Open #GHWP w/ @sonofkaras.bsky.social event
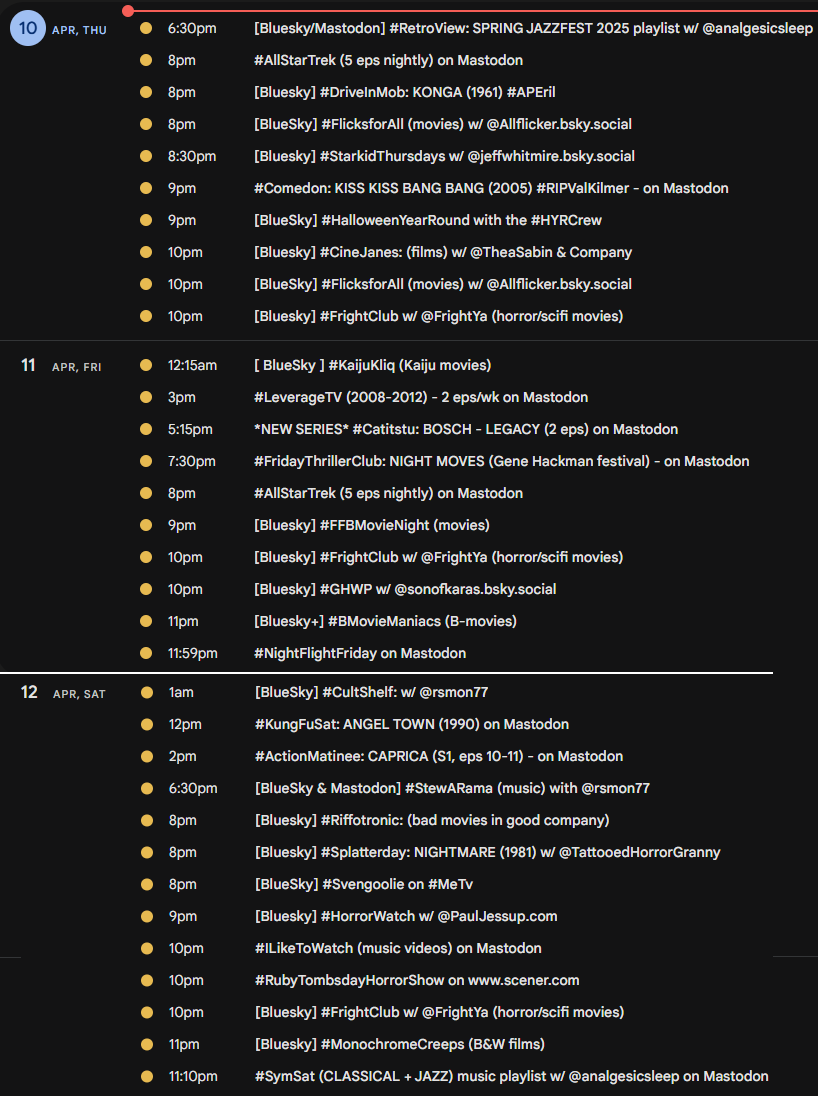This screenshot has width=818, height=1096. coord(406,590)
